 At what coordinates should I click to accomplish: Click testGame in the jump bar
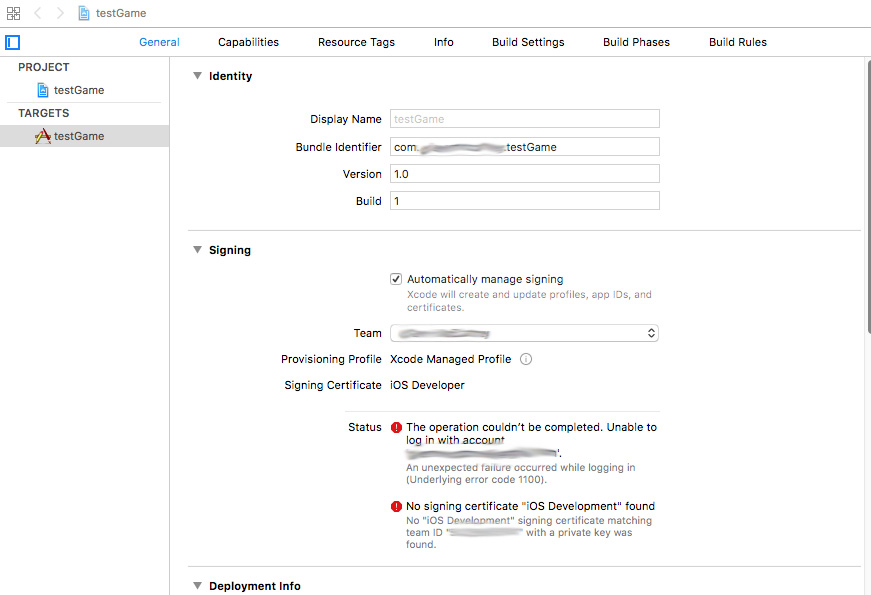point(121,13)
